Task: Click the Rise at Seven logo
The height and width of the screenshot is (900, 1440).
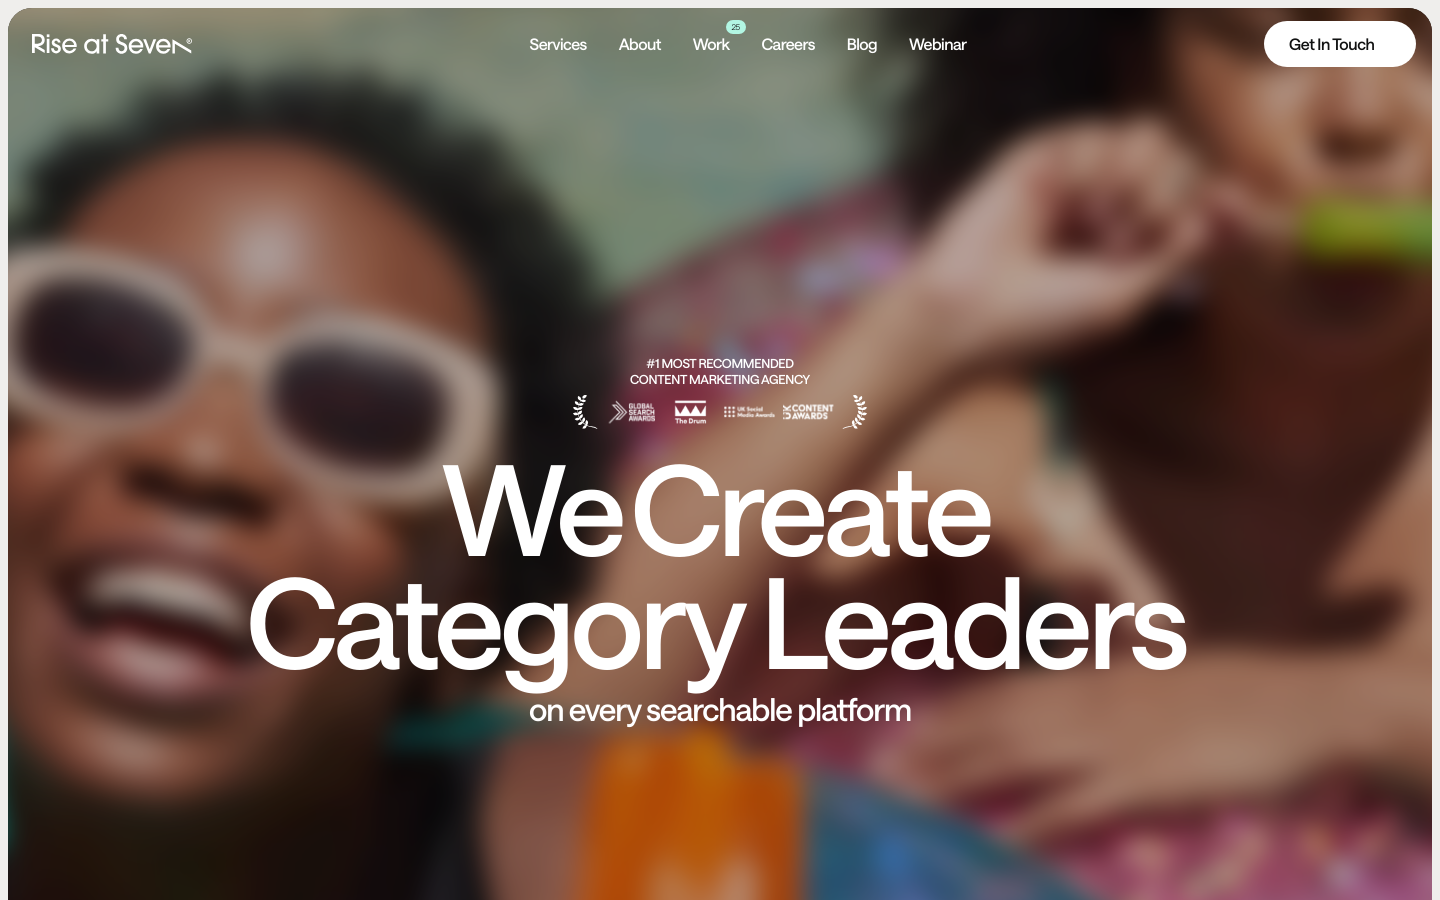Action: (x=111, y=44)
